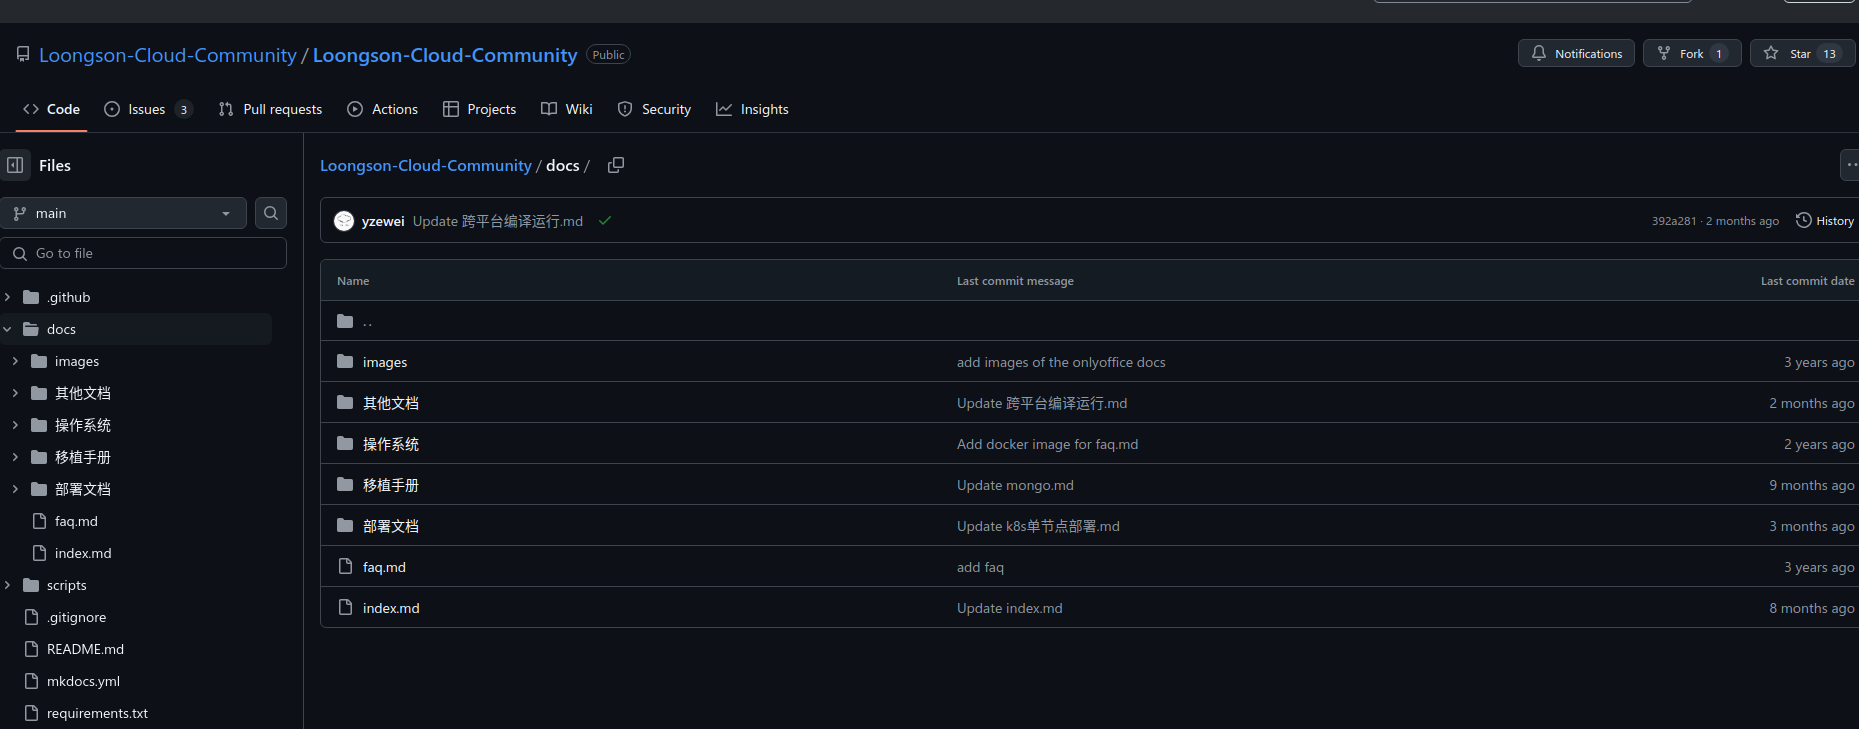
Task: Go to the Actions tab
Action: 383,109
